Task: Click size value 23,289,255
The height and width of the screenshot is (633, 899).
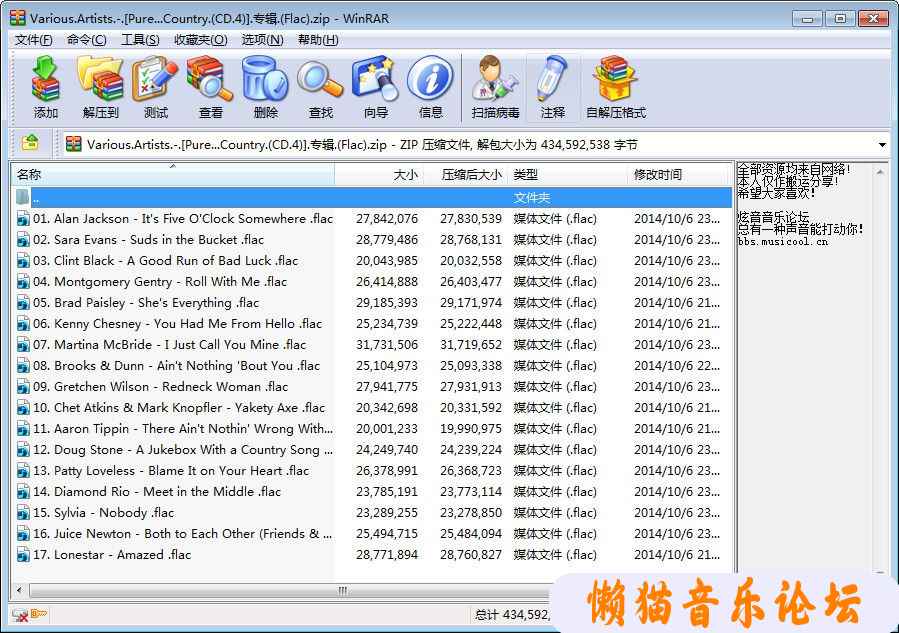Action: (x=387, y=513)
